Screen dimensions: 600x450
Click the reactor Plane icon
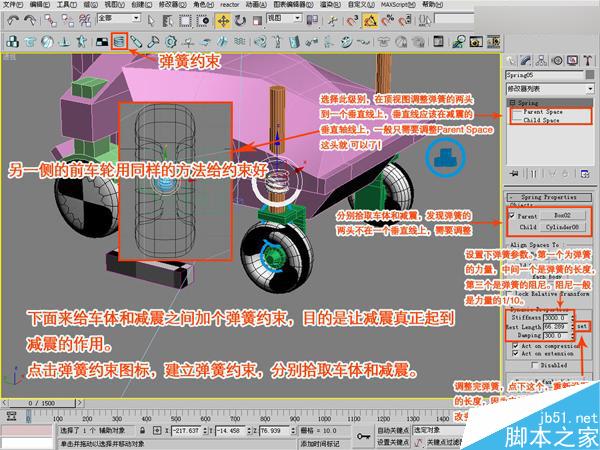click(x=102, y=41)
